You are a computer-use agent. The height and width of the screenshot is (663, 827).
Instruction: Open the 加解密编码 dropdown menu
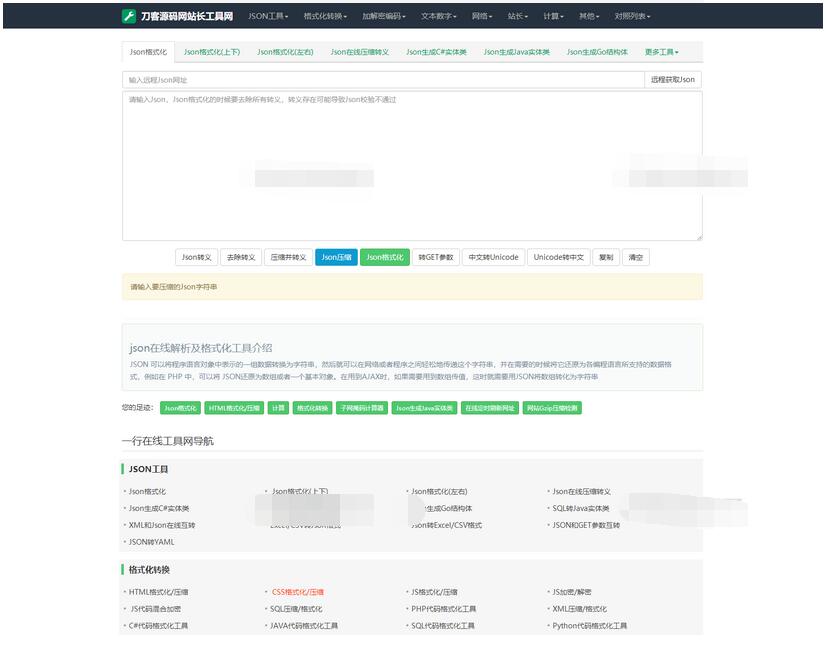point(384,16)
